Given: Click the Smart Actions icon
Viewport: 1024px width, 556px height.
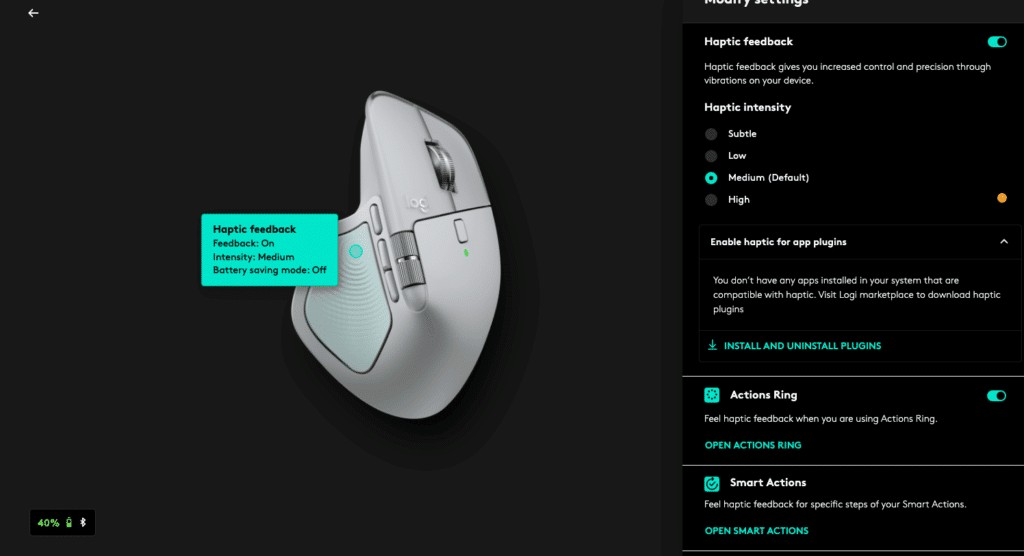Looking at the screenshot, I should click(712, 483).
